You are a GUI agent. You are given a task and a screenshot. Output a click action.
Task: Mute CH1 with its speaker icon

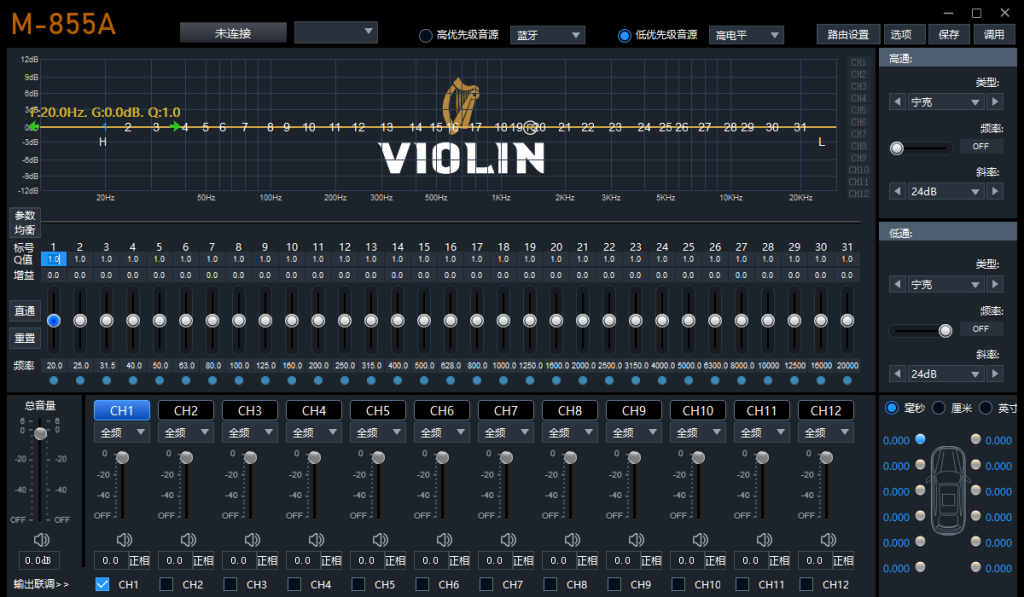click(124, 540)
